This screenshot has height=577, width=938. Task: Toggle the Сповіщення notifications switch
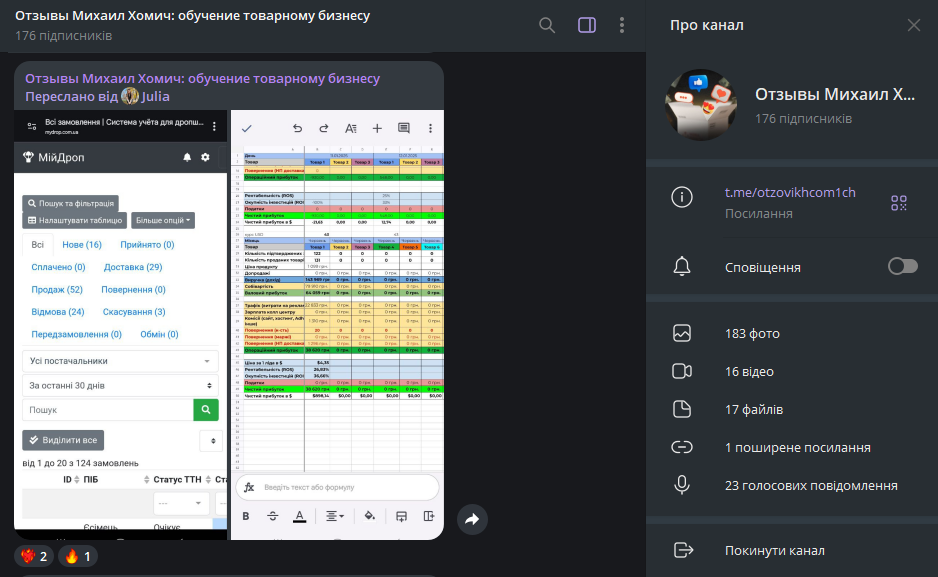pos(902,266)
